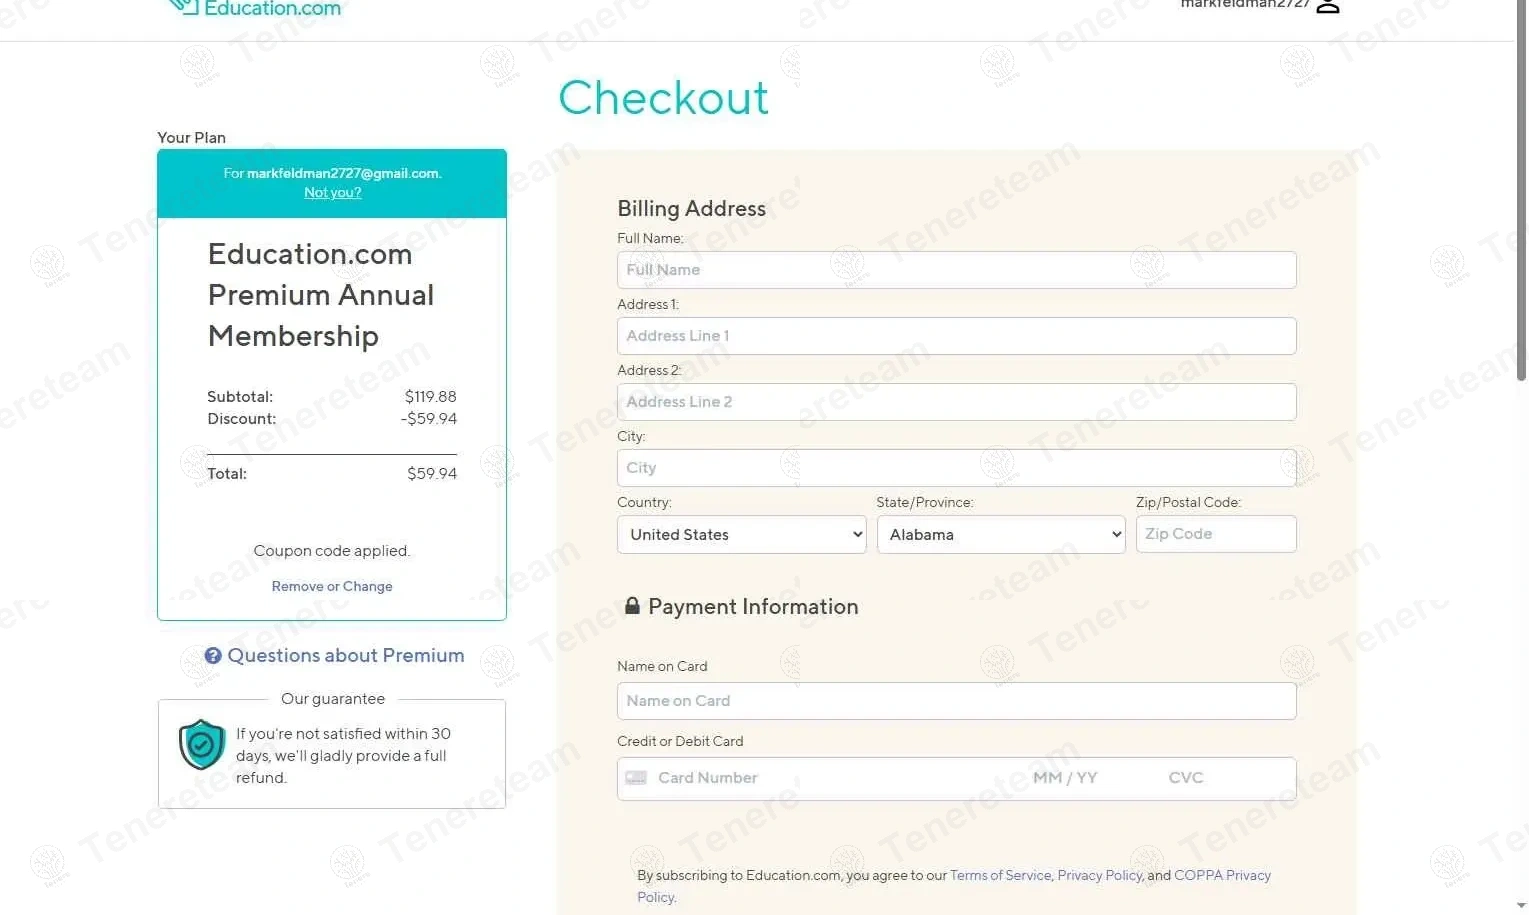Click the Name on Card field
1529x915 pixels.
click(x=956, y=701)
